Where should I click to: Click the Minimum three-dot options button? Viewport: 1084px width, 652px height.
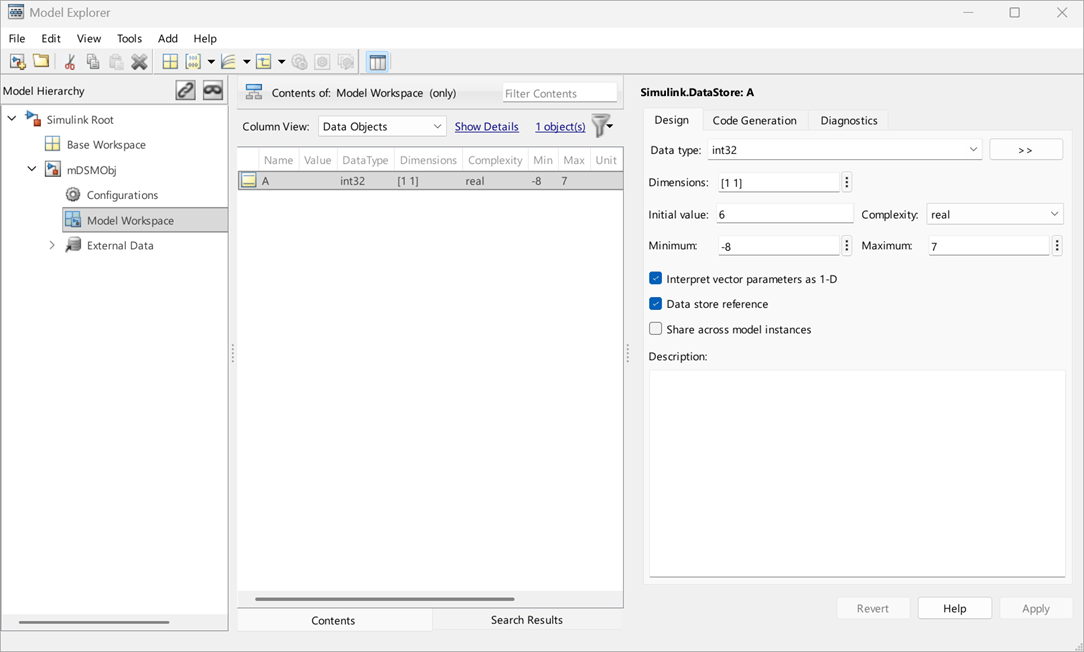pyautogui.click(x=847, y=245)
